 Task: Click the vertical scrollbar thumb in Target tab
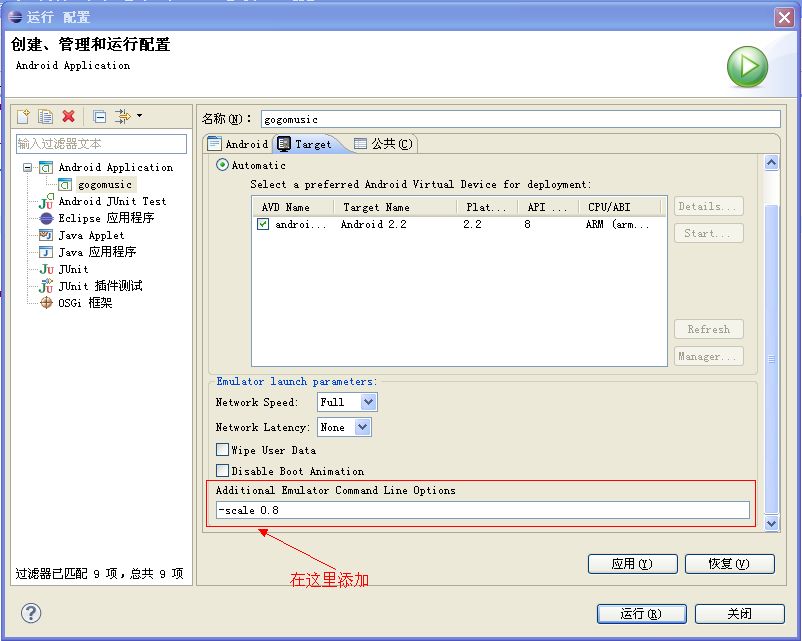click(x=771, y=358)
